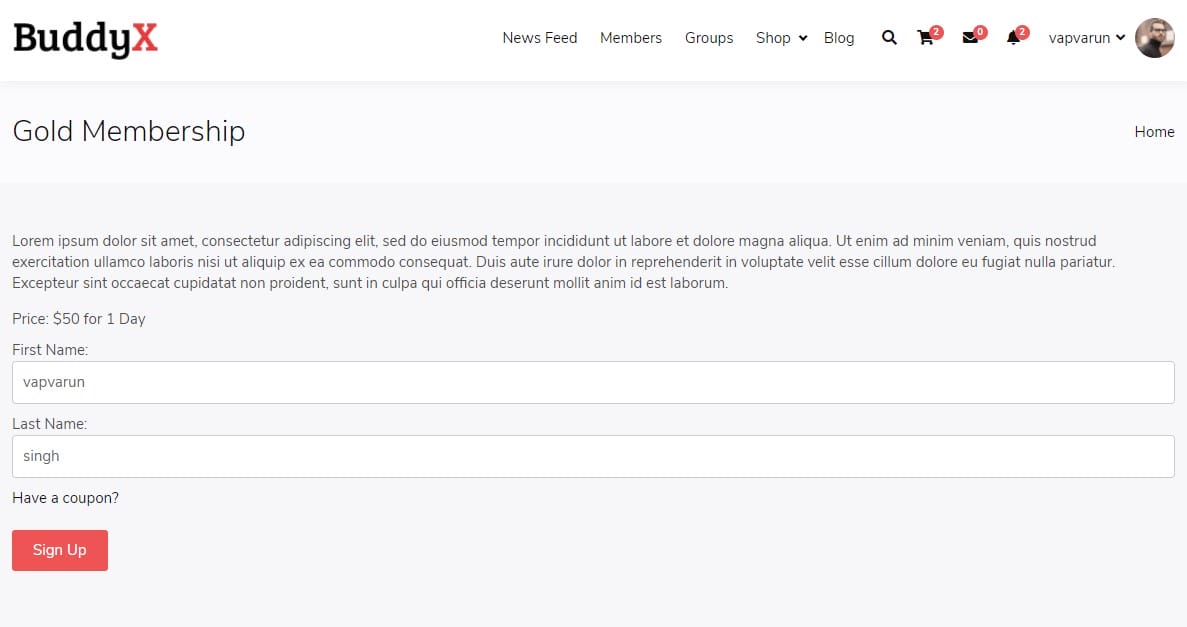Open the messages envelope icon
This screenshot has height=627, width=1187.
(969, 39)
